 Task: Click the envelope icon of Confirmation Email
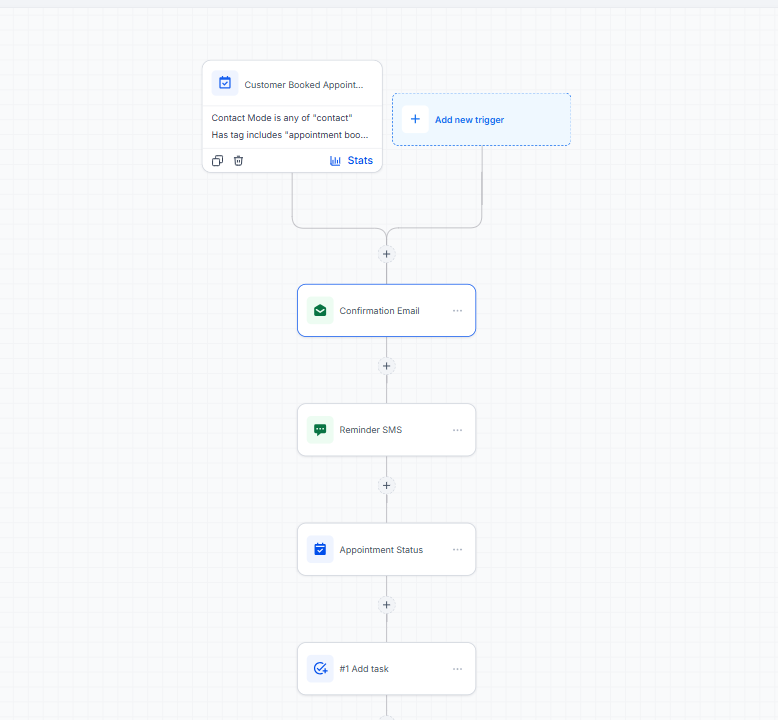pos(320,311)
